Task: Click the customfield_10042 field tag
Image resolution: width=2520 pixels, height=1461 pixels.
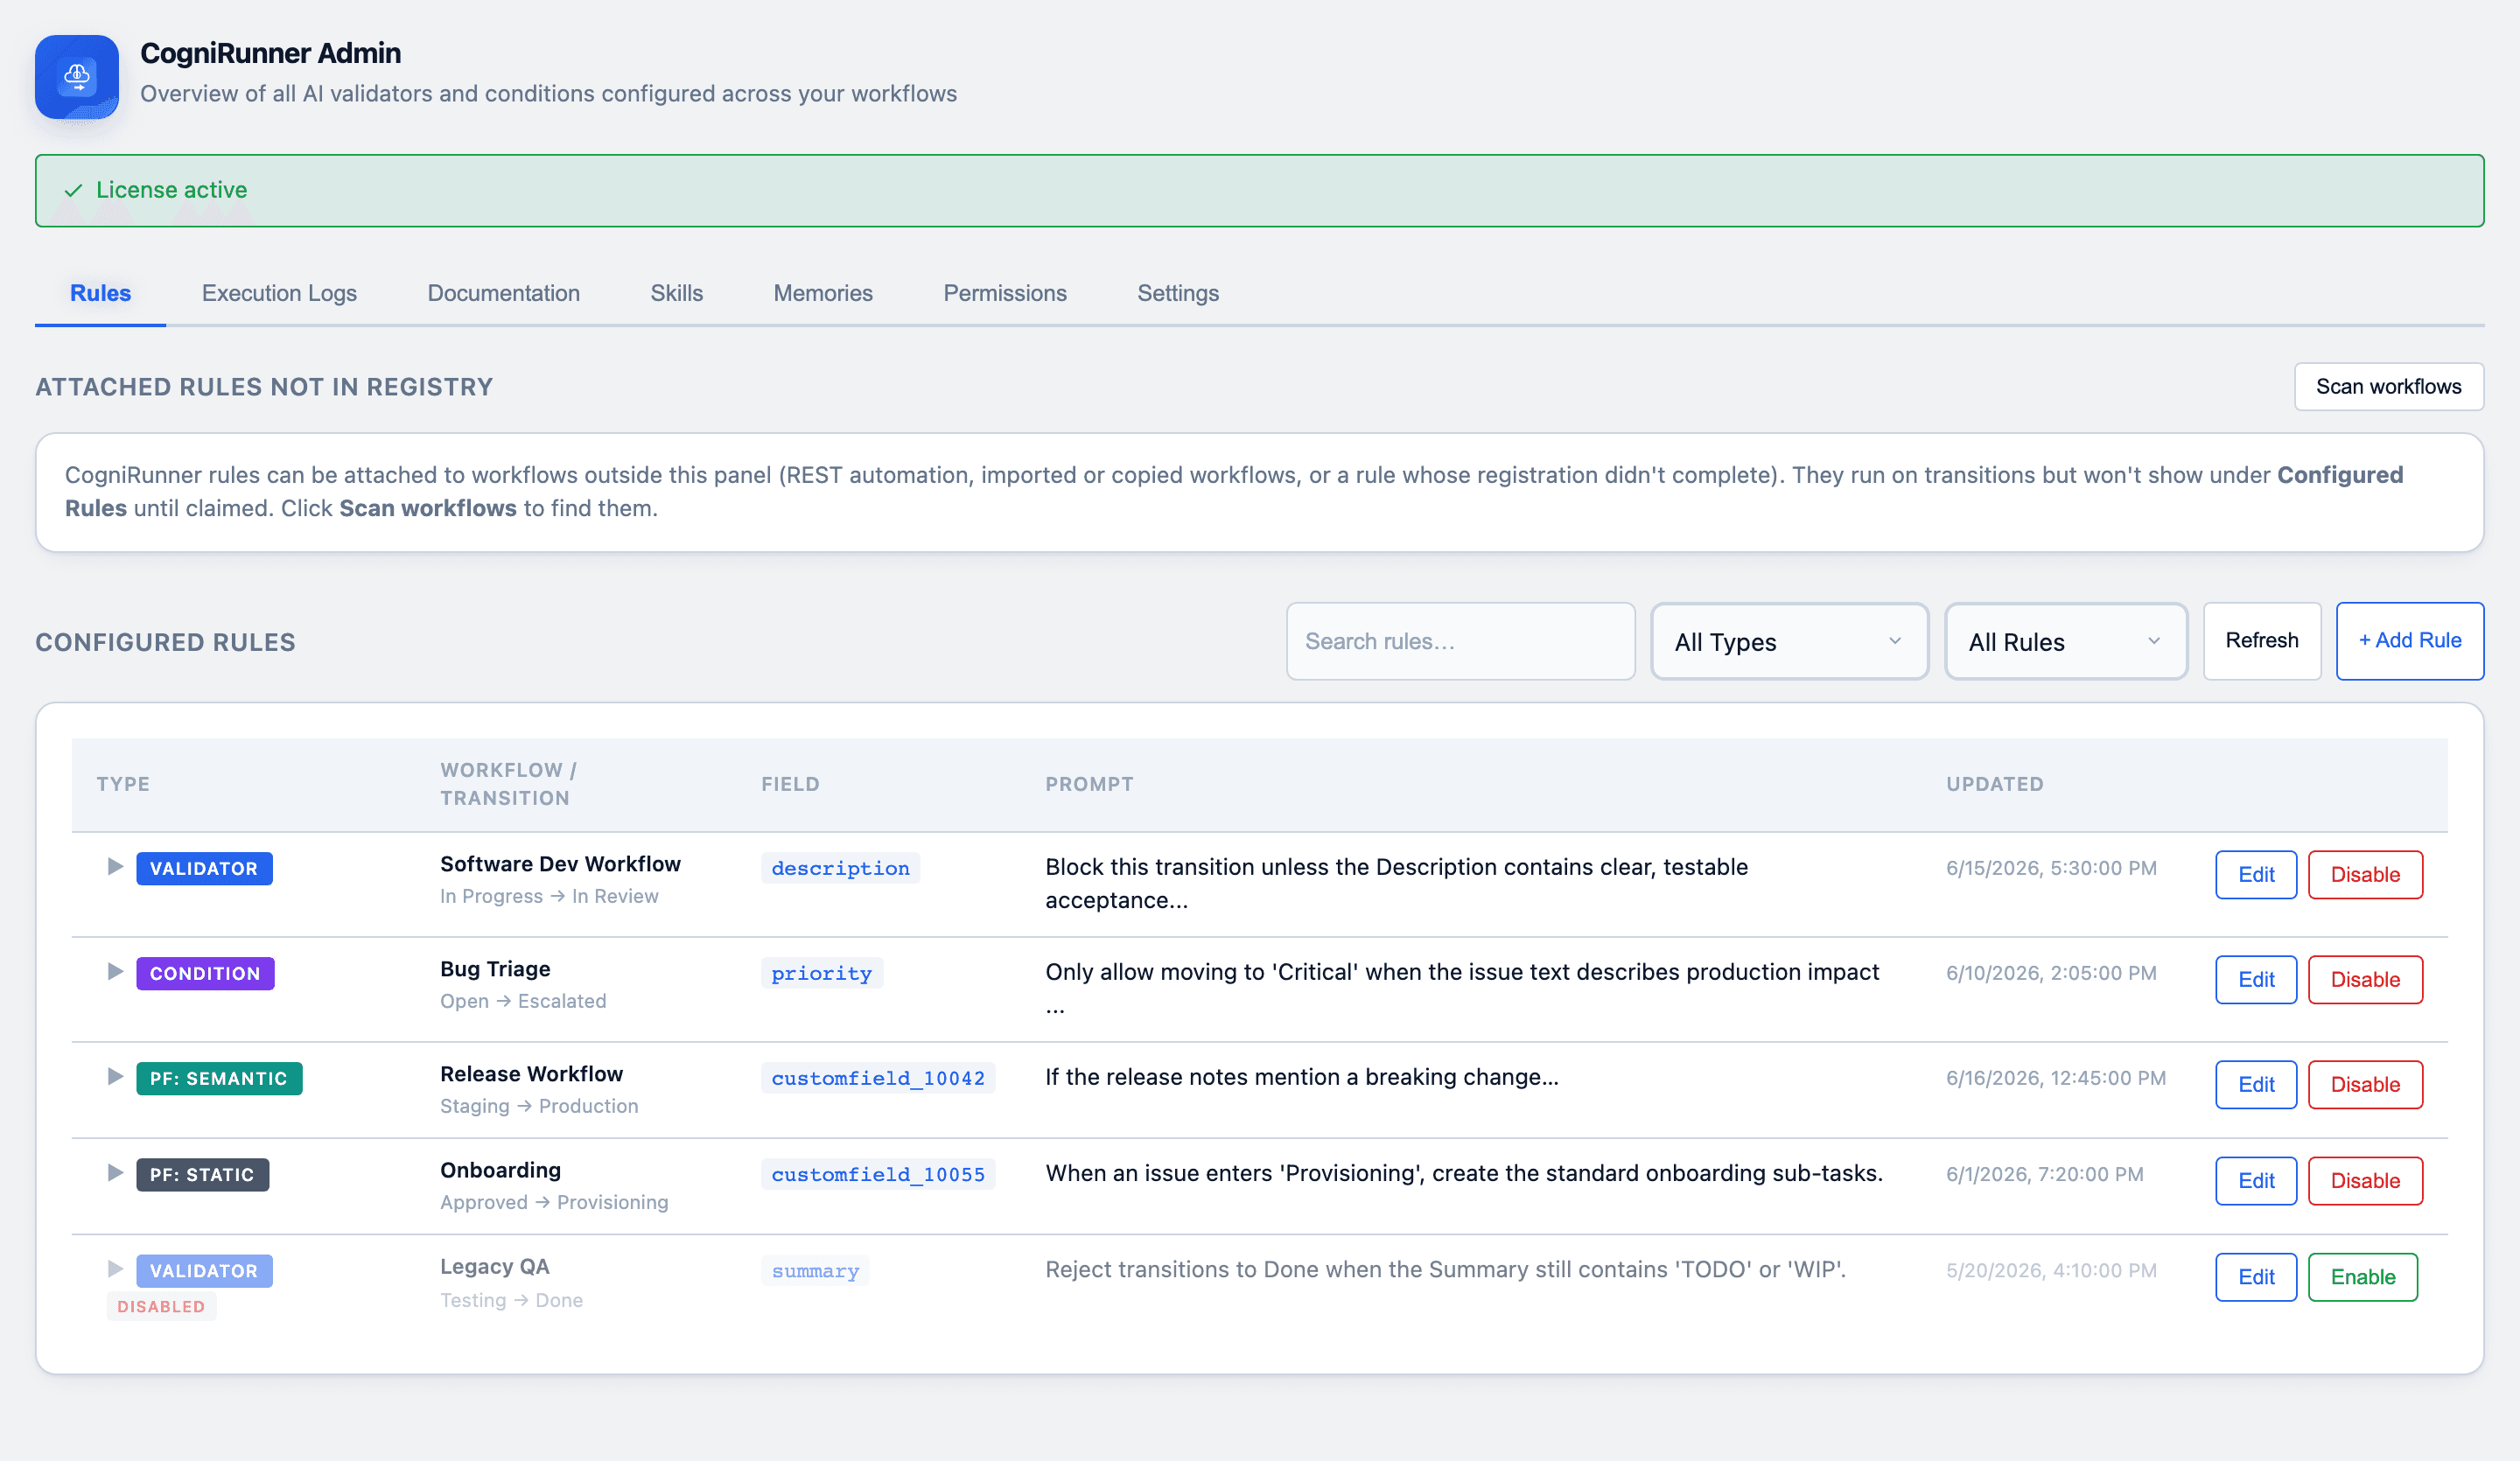Action: (878, 1078)
